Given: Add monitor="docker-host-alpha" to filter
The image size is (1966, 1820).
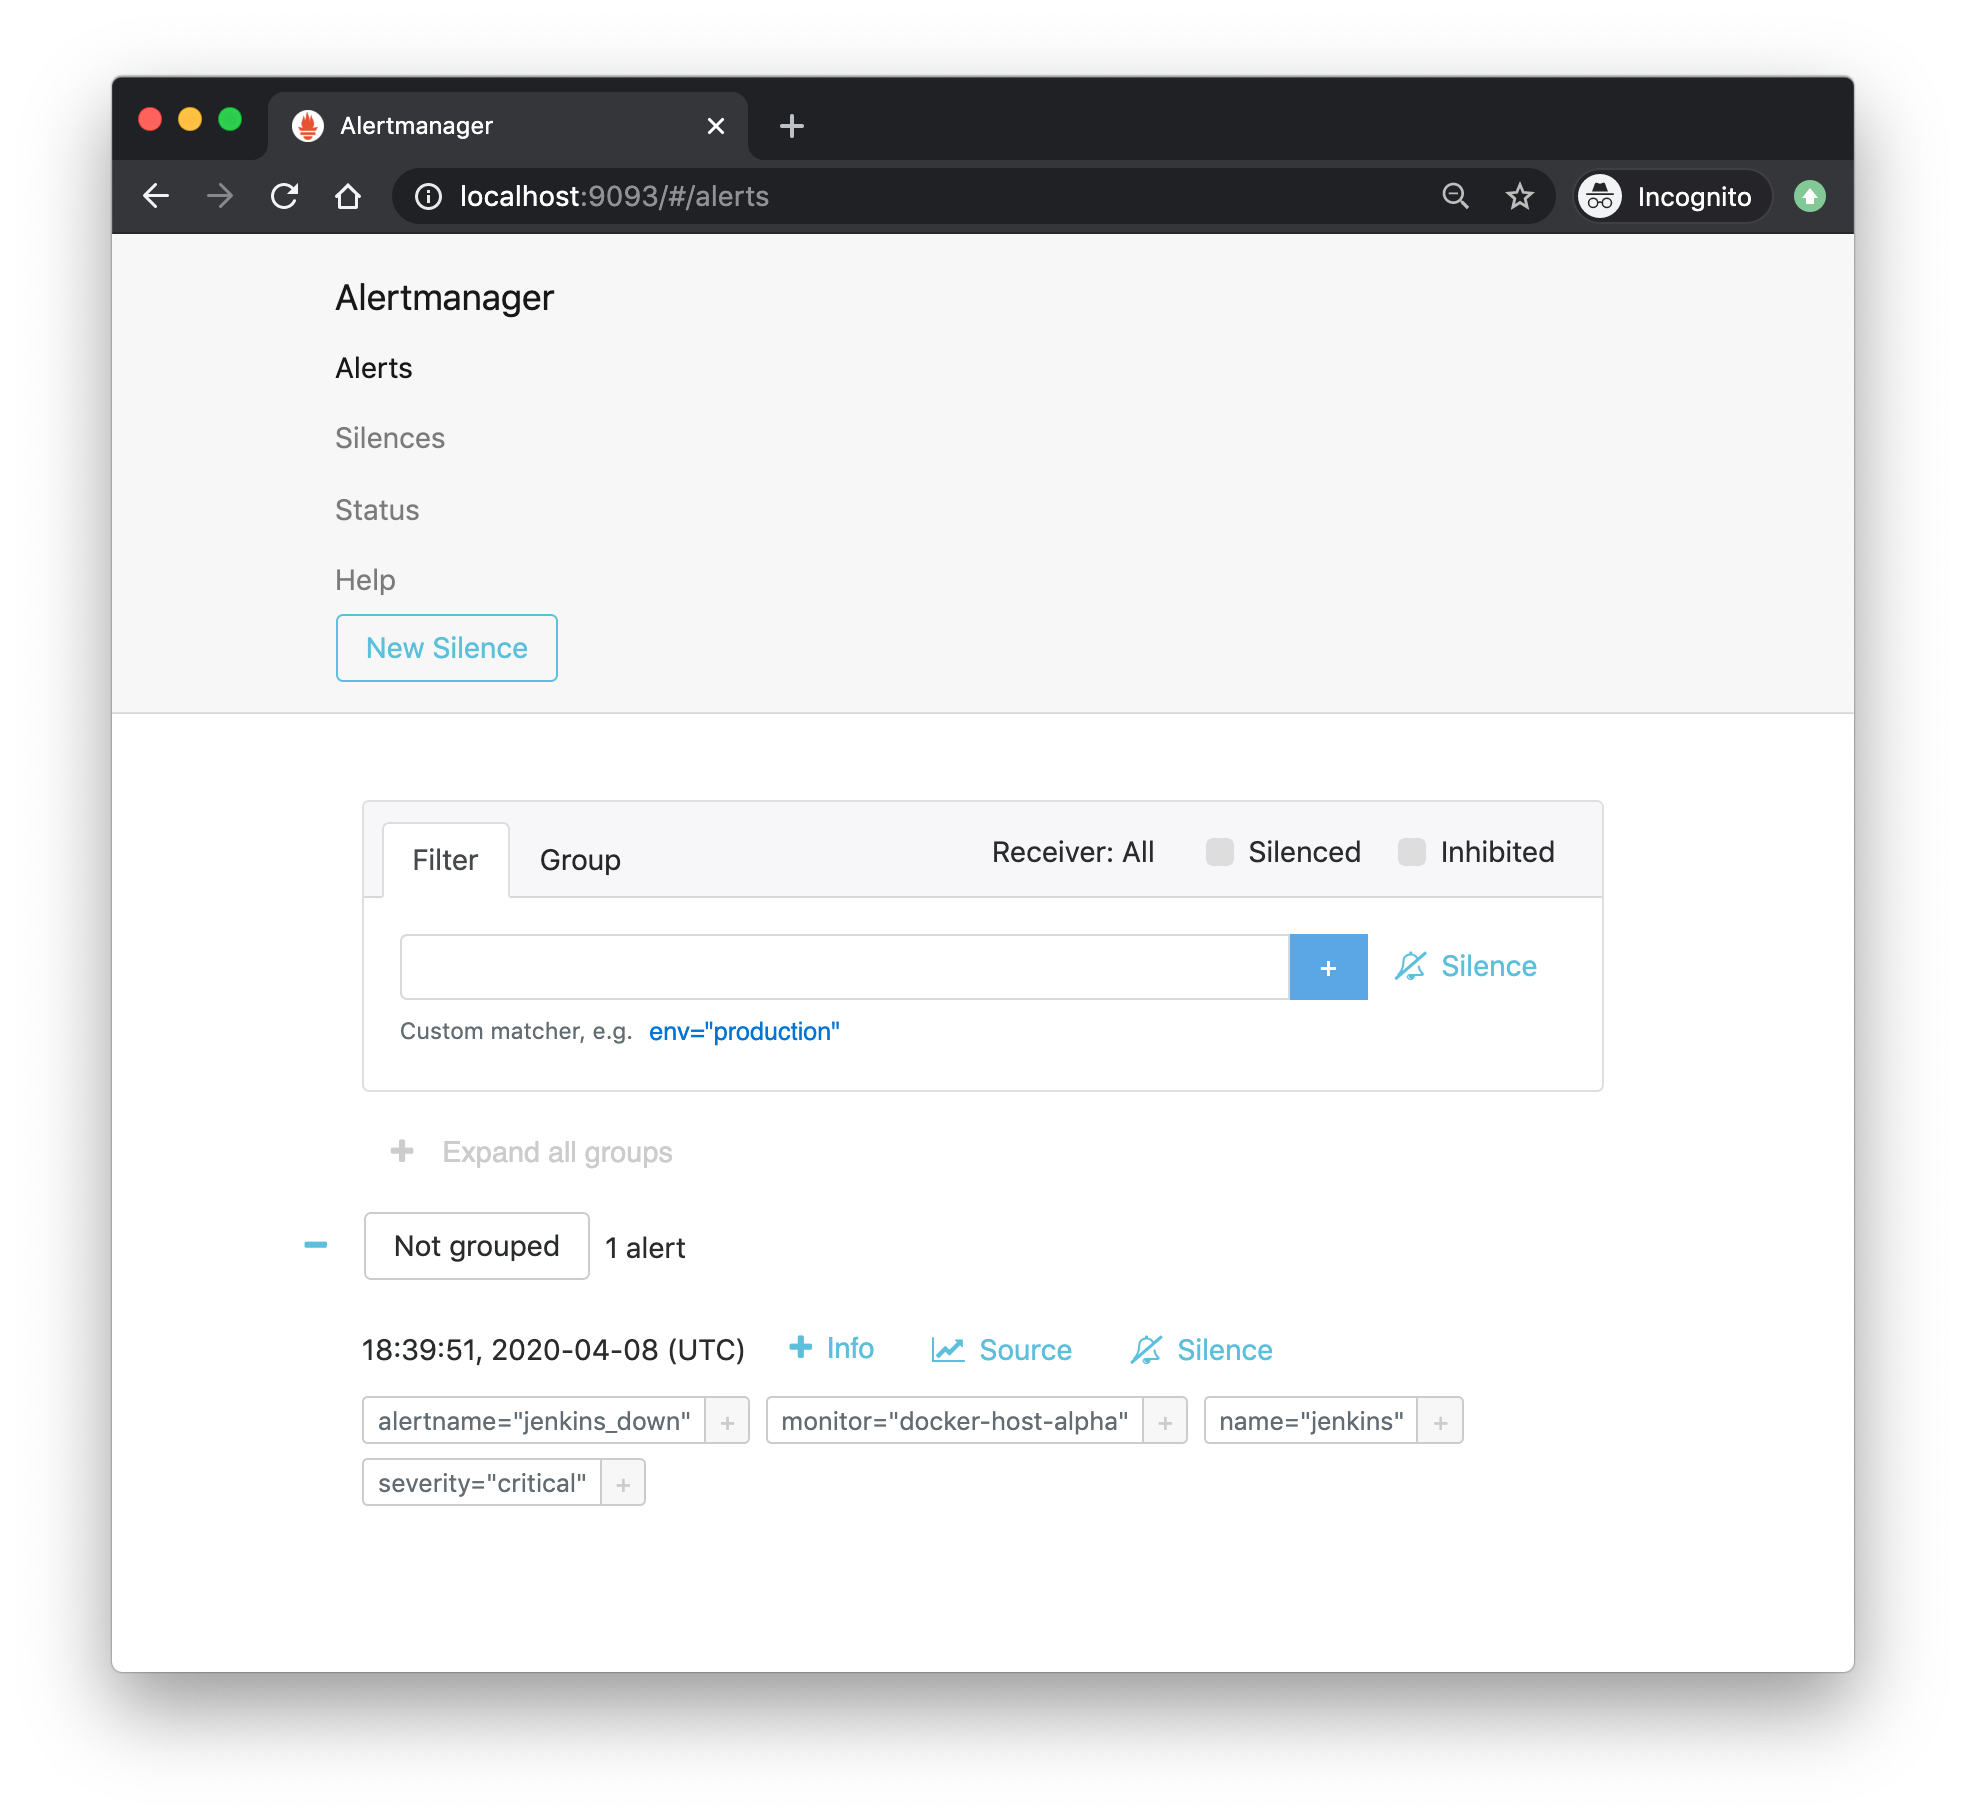Looking at the screenshot, I should (1165, 1421).
